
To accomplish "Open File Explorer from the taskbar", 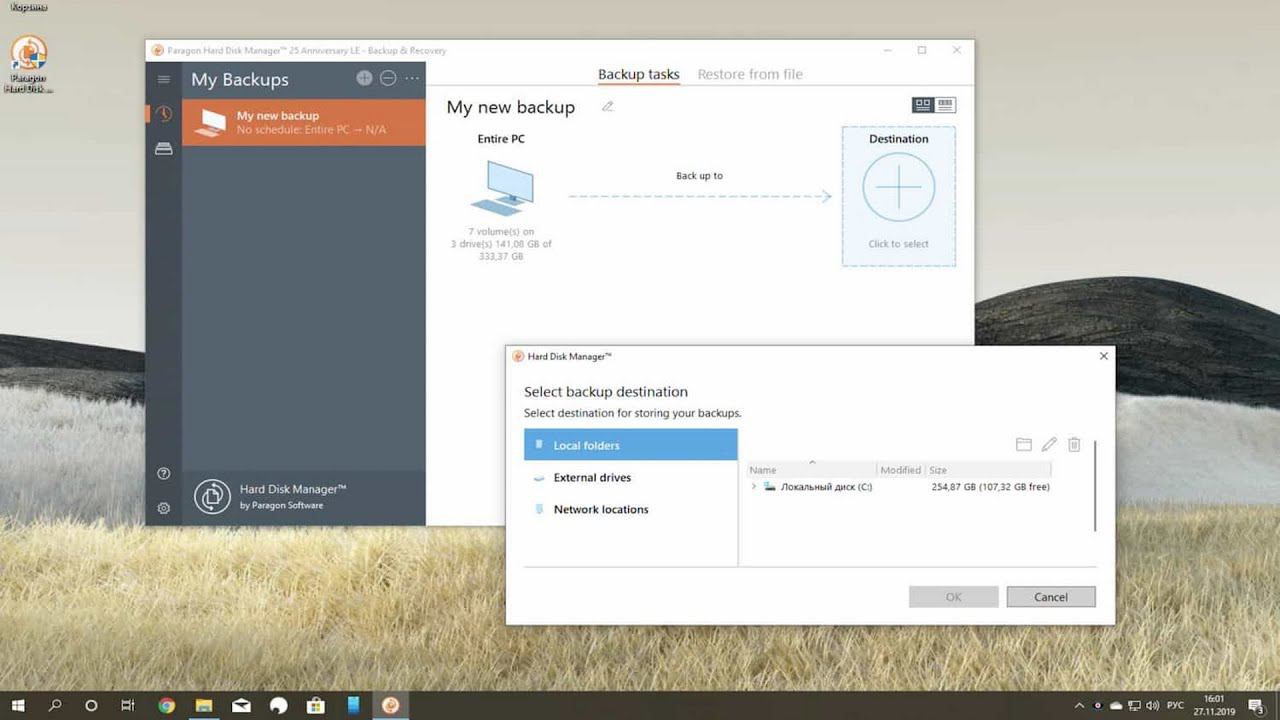I will 204,705.
